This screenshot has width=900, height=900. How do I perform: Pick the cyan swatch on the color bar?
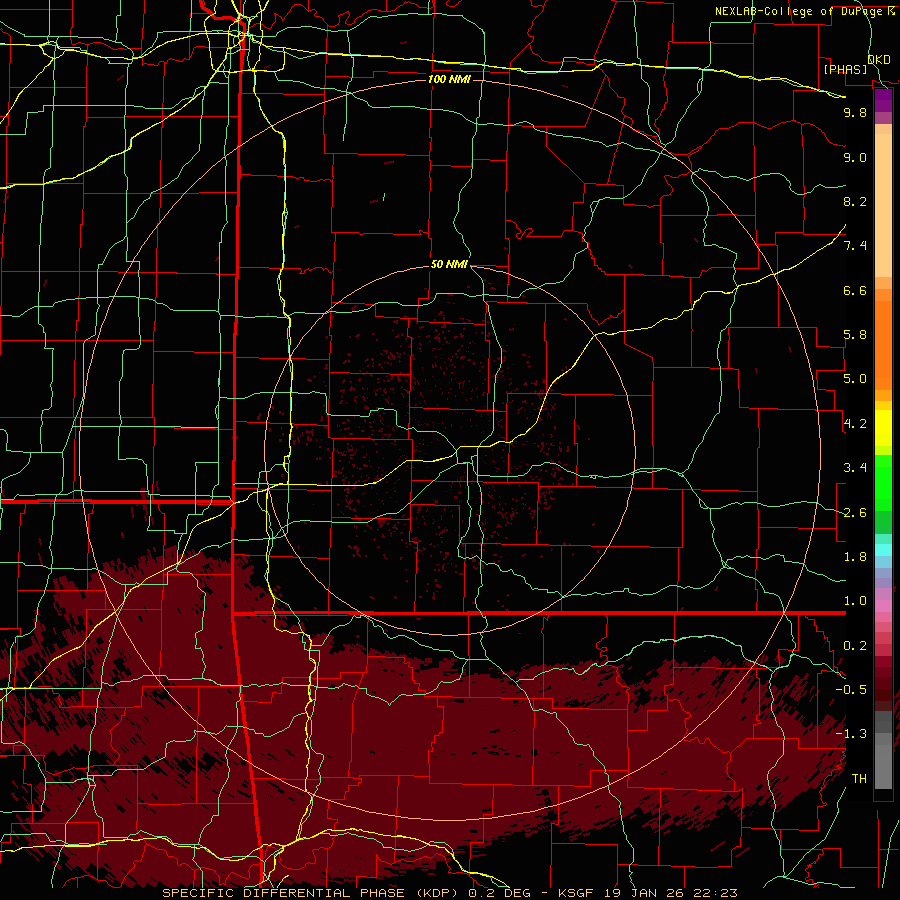(x=883, y=549)
